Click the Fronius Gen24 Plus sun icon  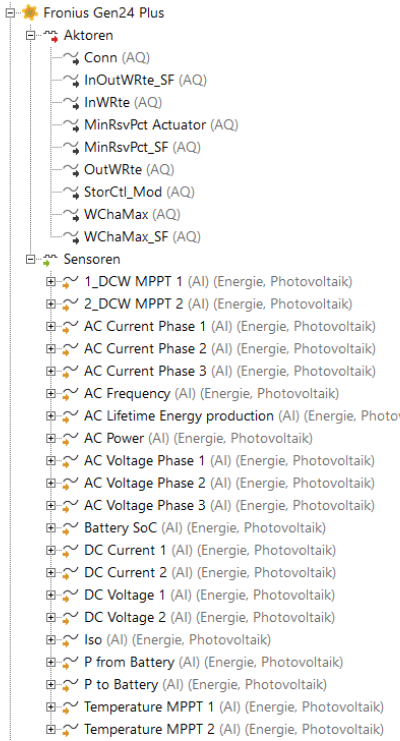[x=30, y=13]
